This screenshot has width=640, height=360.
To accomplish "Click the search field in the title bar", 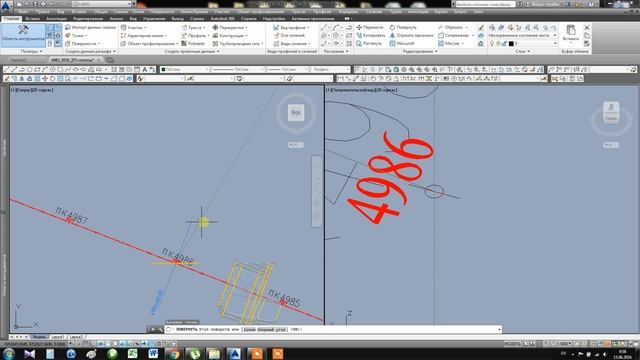I will point(485,4).
